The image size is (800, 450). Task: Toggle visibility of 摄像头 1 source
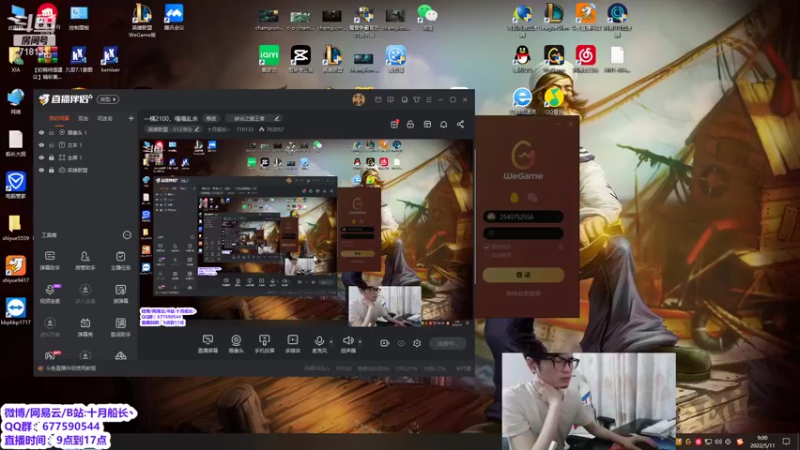(x=41, y=132)
